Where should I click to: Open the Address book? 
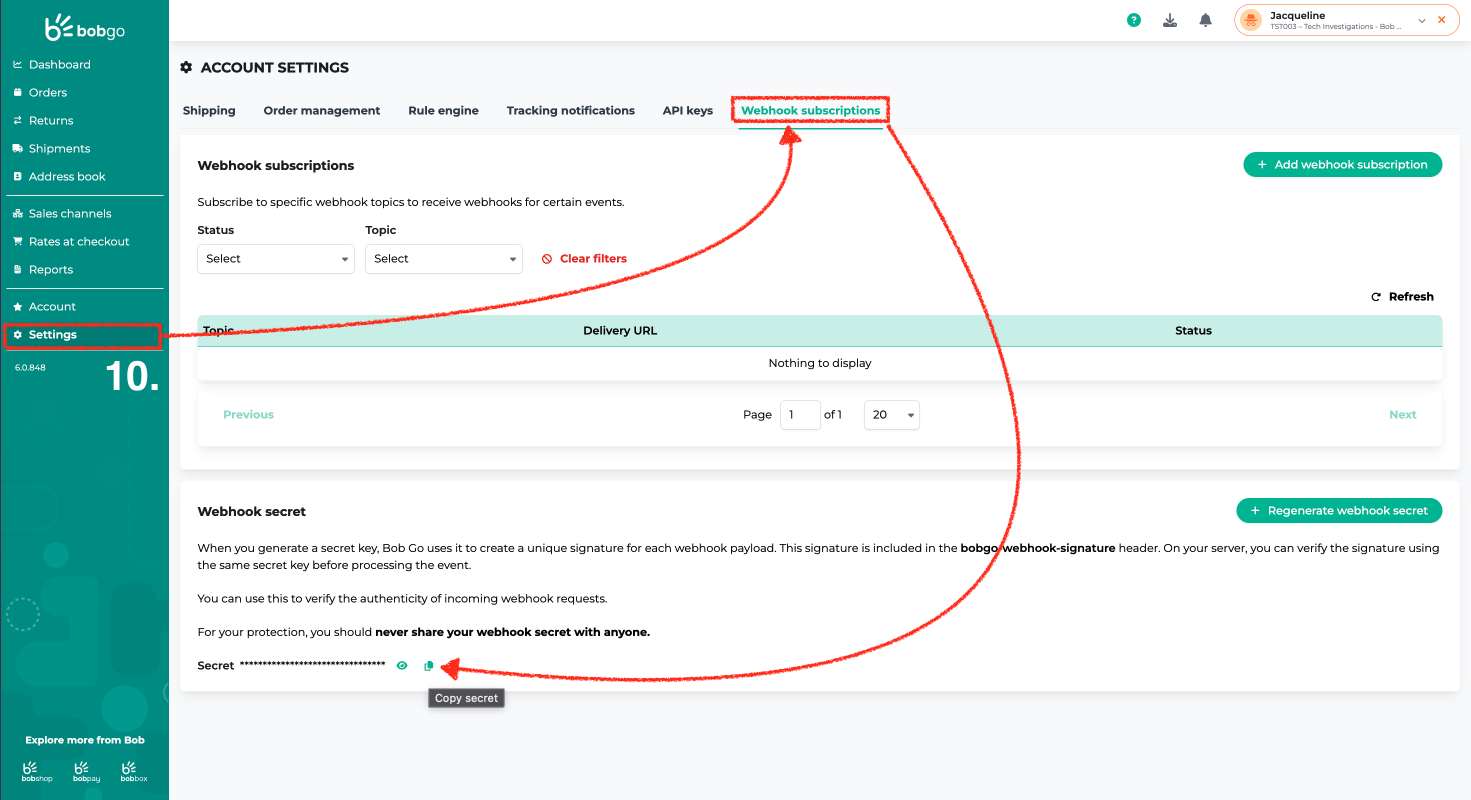(x=67, y=177)
